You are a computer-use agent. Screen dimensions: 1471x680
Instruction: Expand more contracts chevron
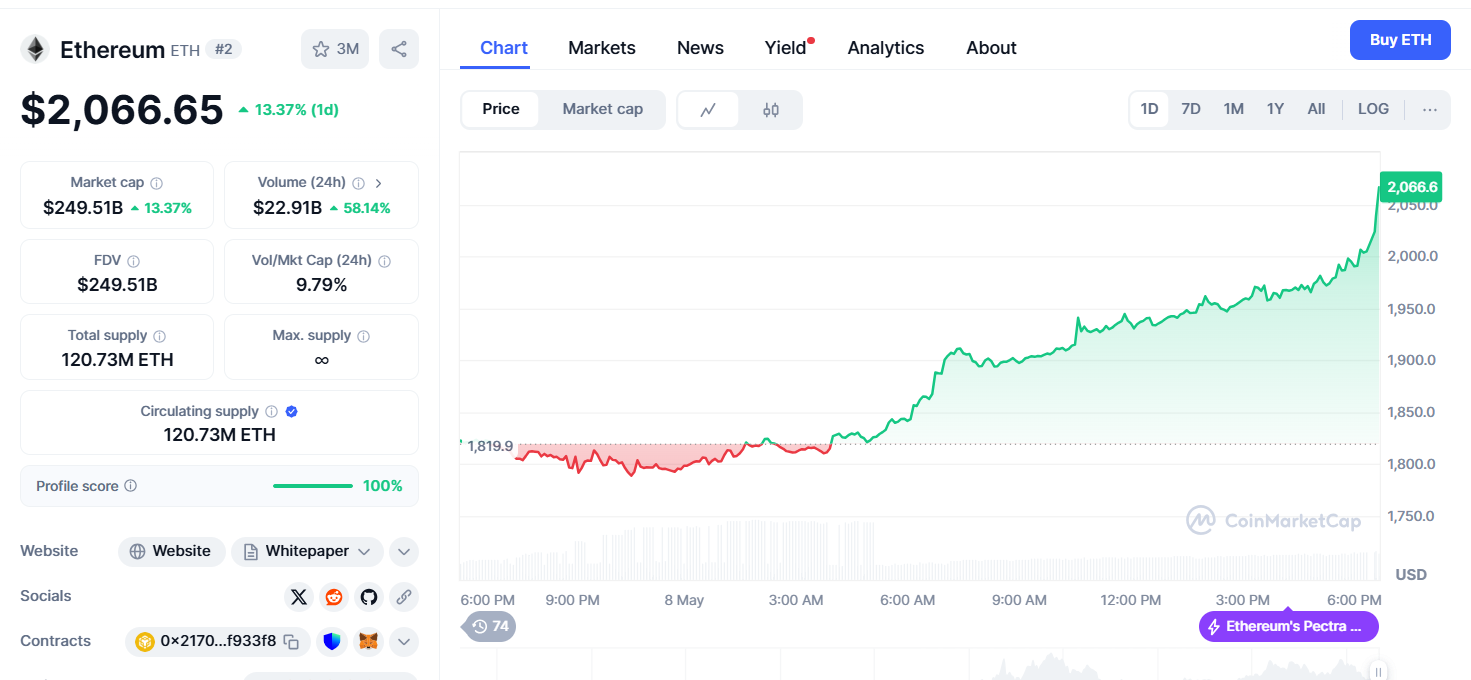click(x=403, y=641)
